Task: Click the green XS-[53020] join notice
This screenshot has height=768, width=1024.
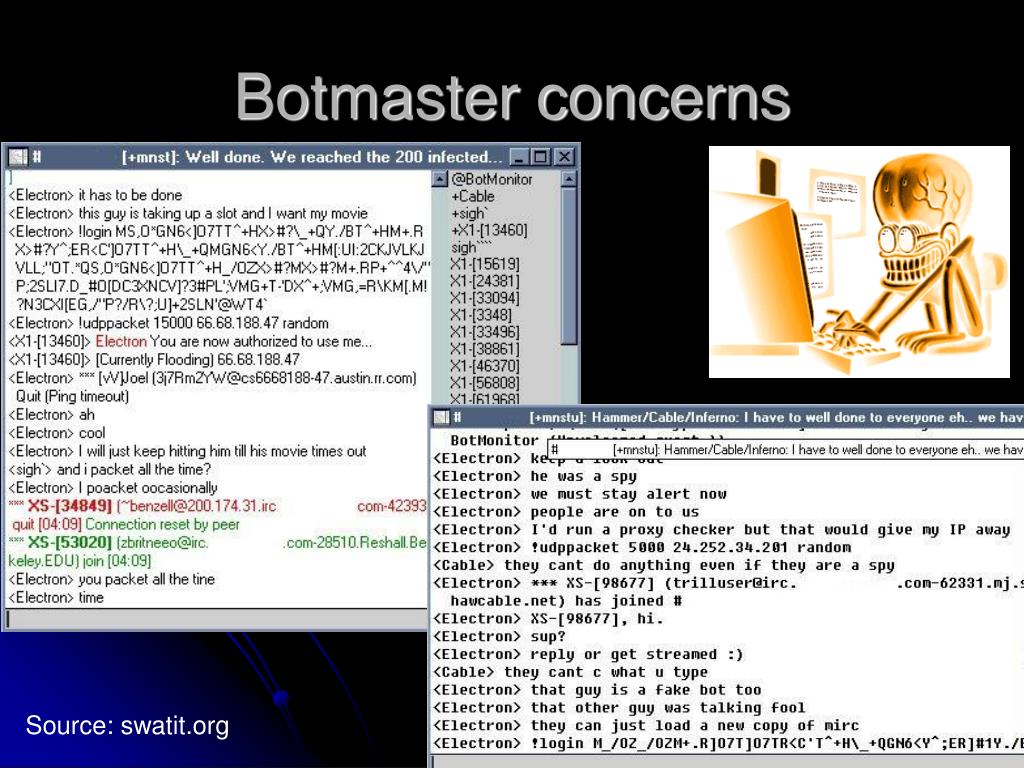Action: pos(217,551)
